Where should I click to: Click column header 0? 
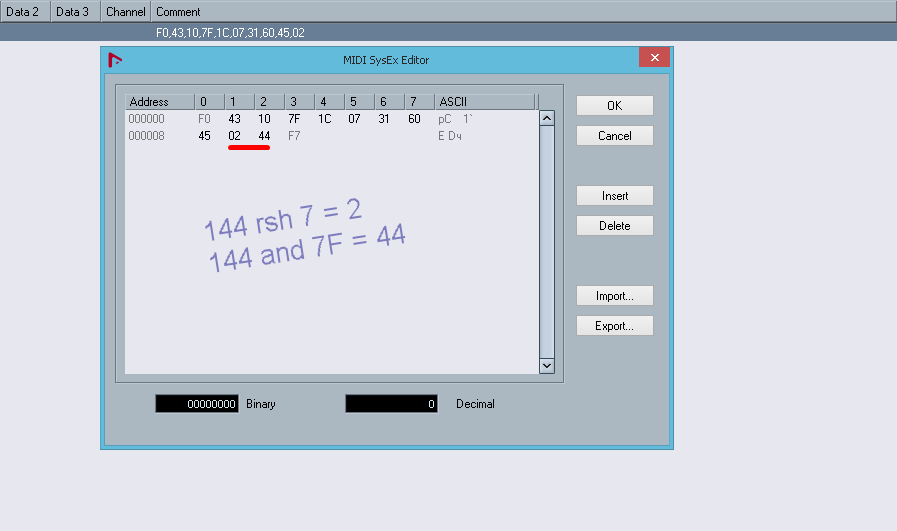[209, 102]
